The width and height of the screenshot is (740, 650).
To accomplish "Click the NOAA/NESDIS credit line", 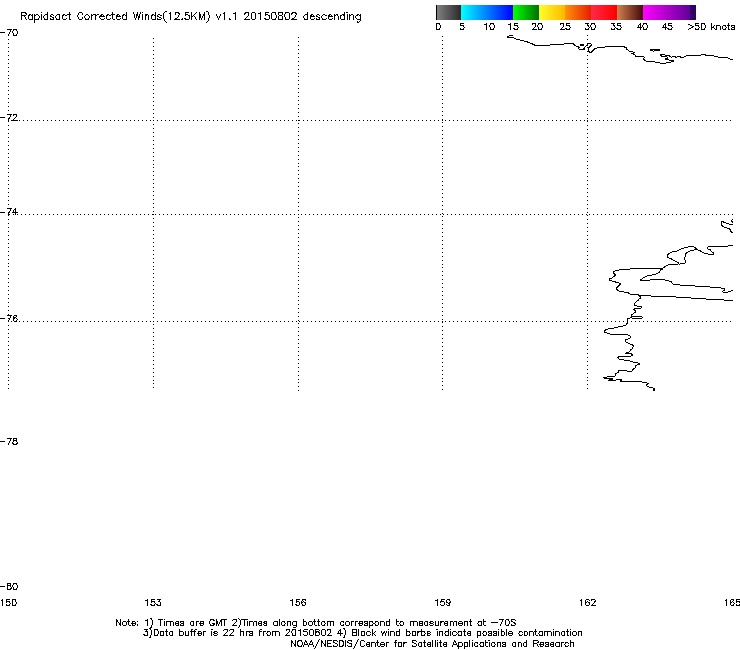I will (432, 644).
